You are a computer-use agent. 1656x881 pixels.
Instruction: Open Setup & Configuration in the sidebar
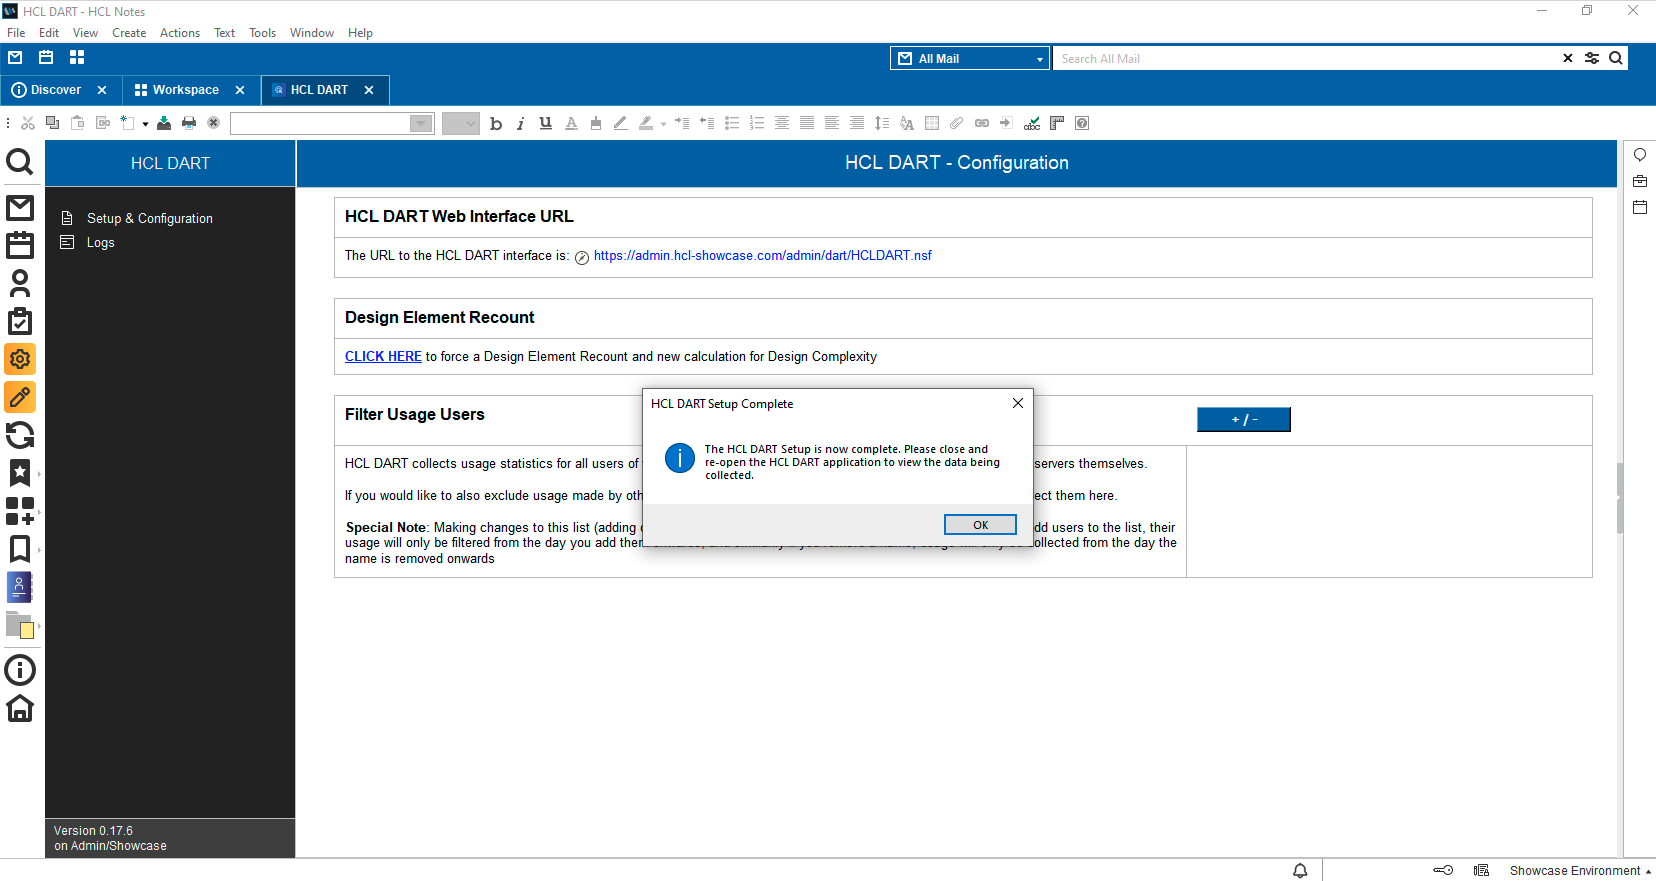pos(149,218)
